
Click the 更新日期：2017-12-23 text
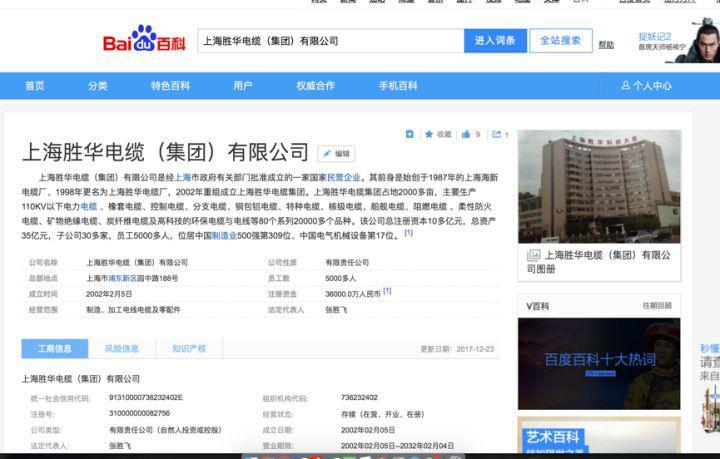tap(457, 349)
